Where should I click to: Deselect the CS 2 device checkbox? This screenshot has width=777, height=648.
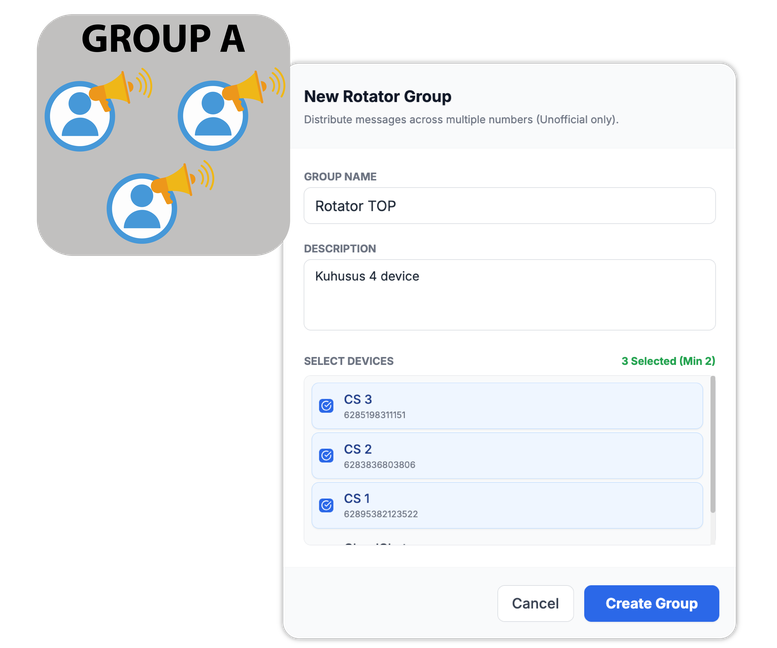[326, 456]
